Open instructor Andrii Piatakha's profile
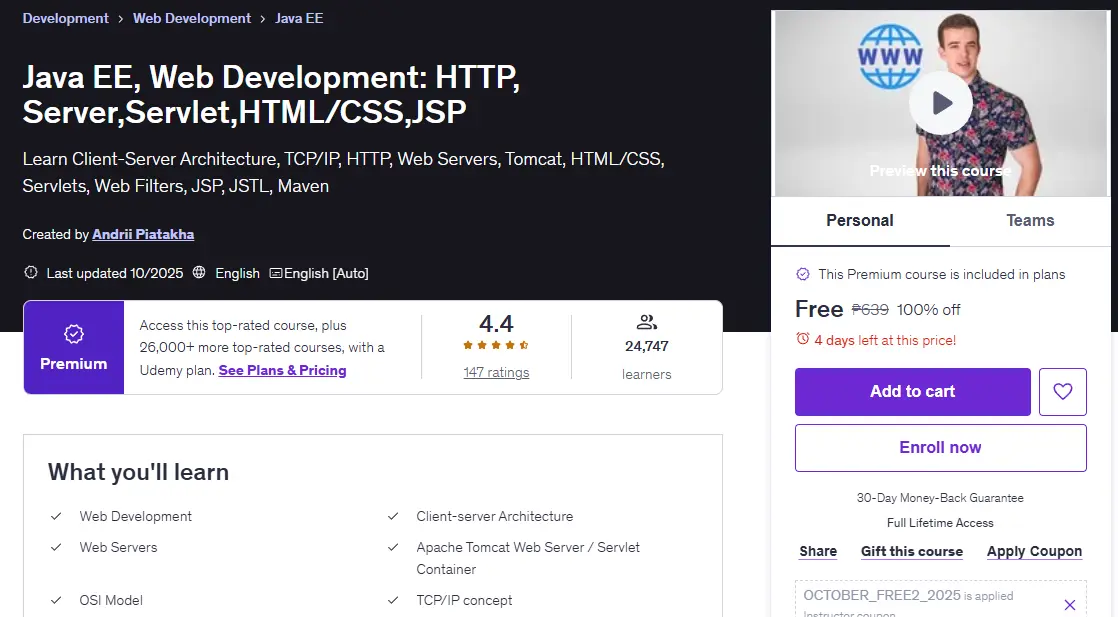The image size is (1118, 617). 143,234
